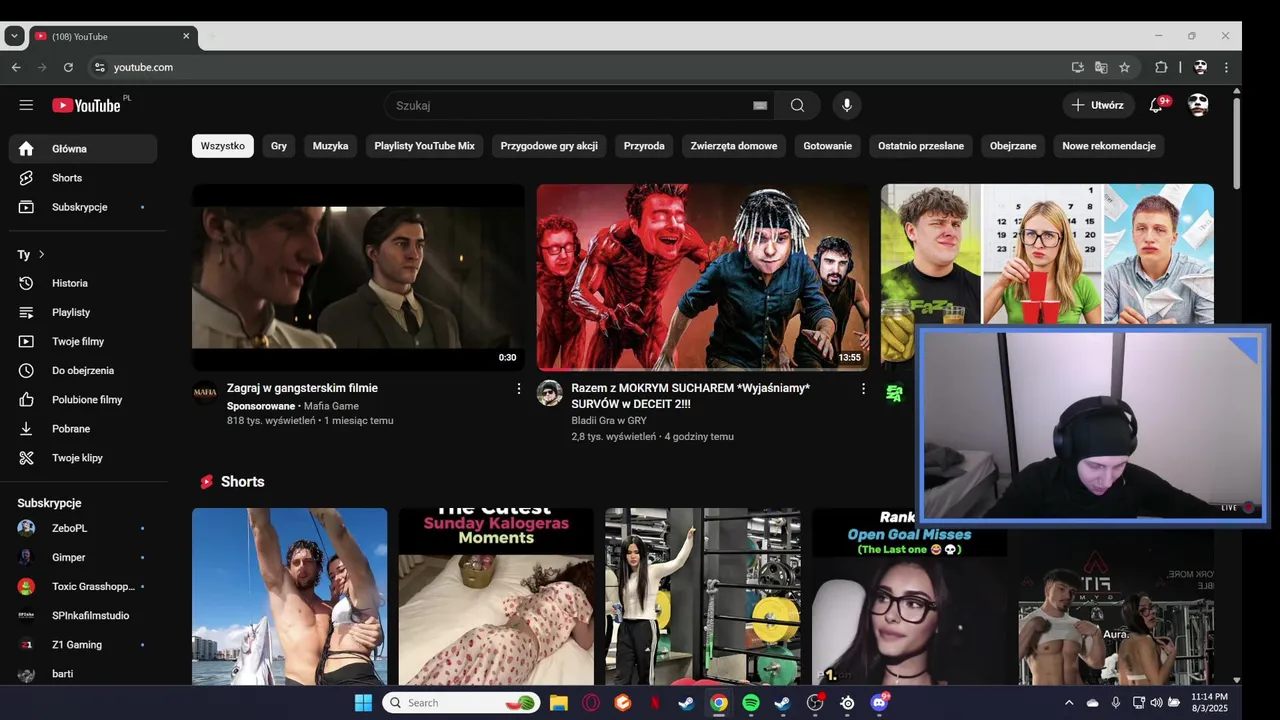Open Bladii Gra w GRY channel avatar
Screen dimensions: 1280x720
pos(549,393)
